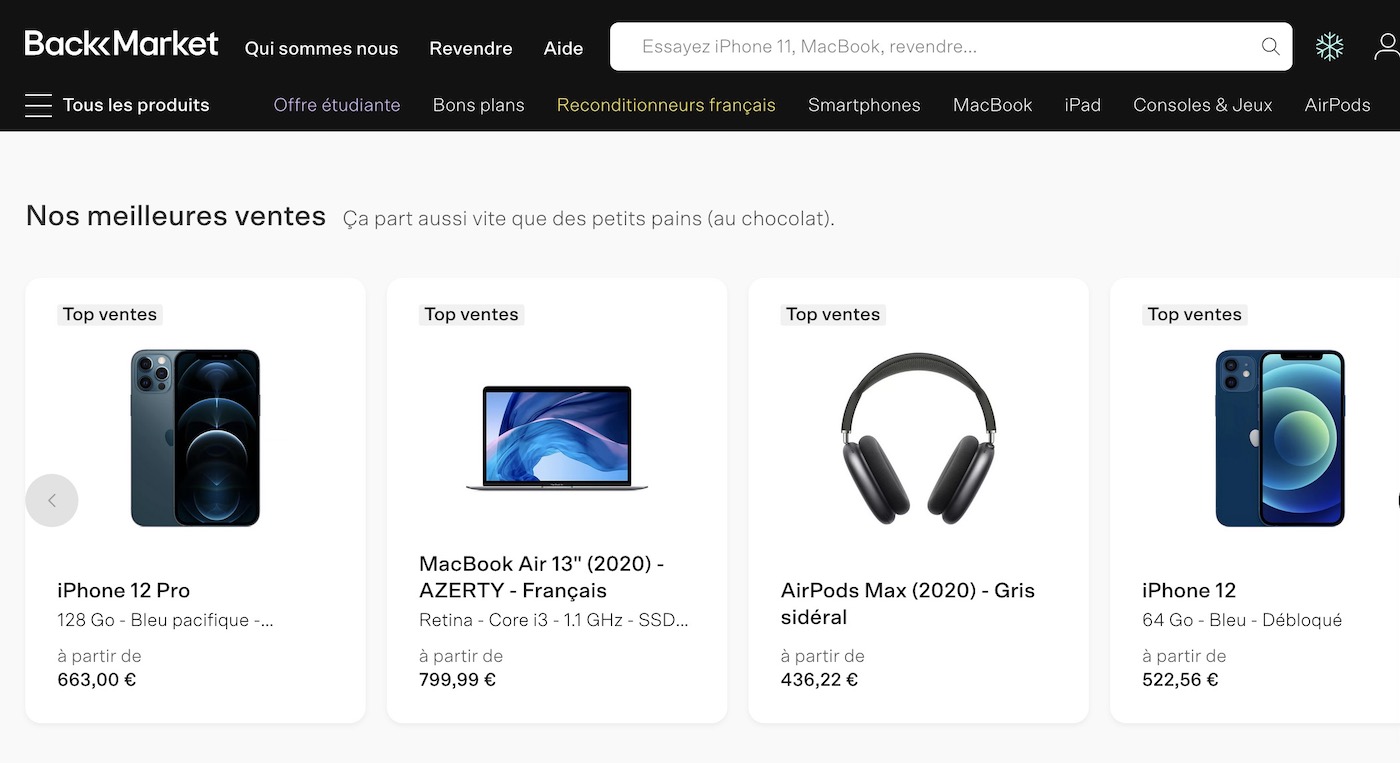View the Offre étudiante page
Screen dimensions: 1400x763
(x=337, y=104)
